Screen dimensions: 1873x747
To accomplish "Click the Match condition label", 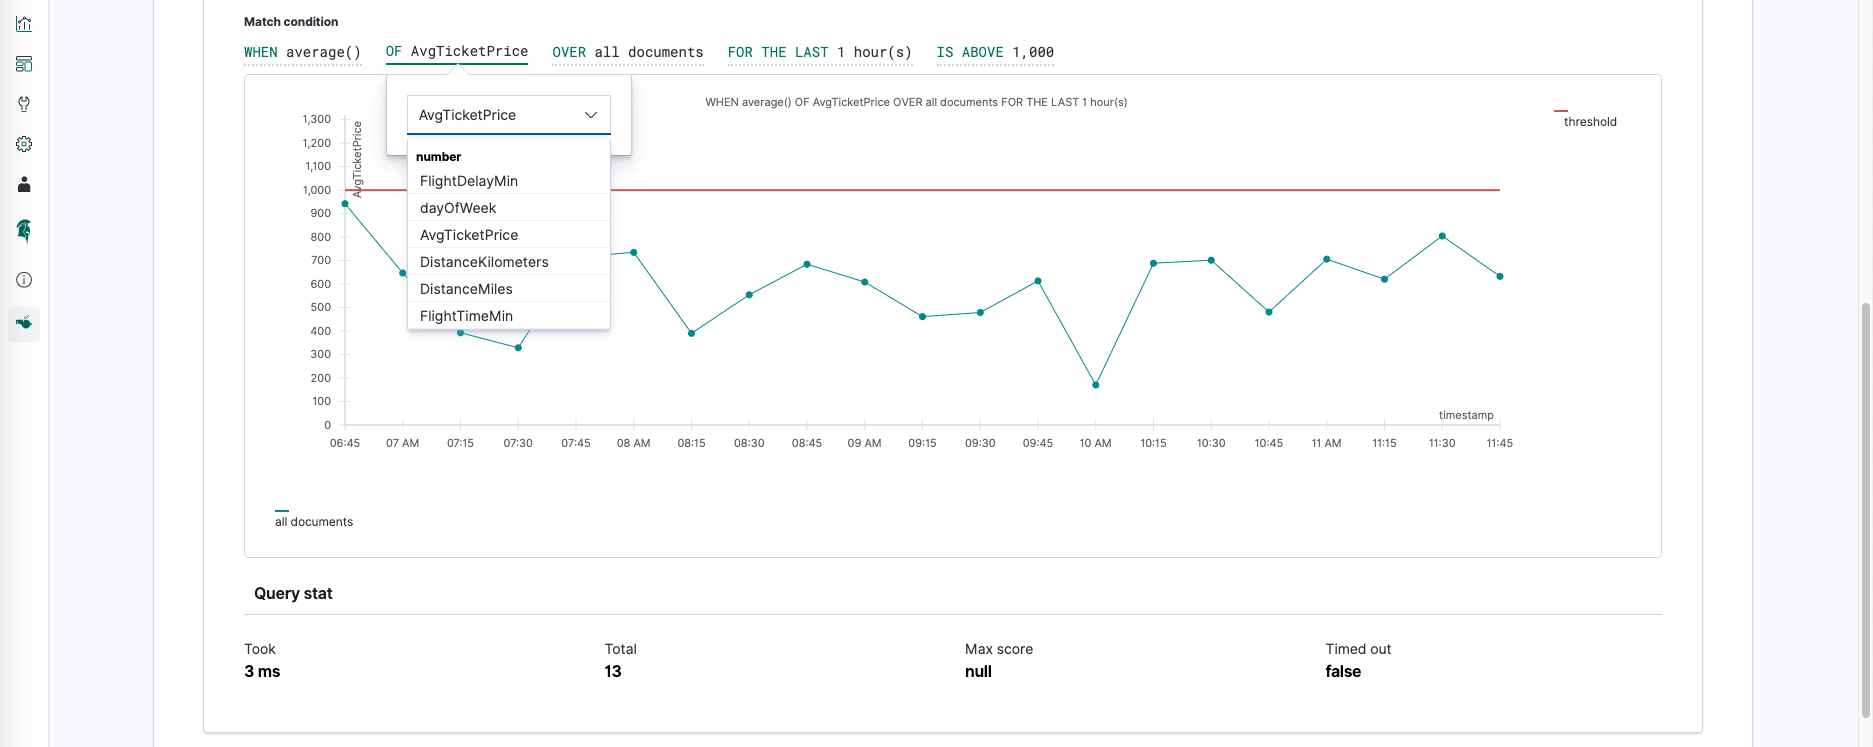I will coord(291,21).
